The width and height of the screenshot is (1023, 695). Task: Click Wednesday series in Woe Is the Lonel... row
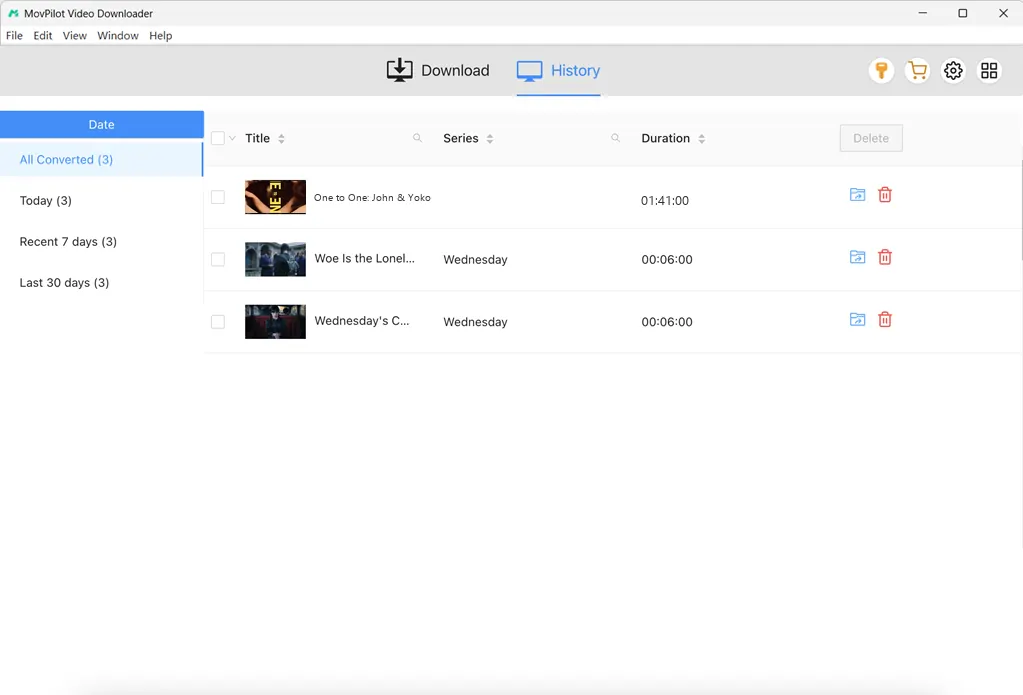(x=475, y=260)
